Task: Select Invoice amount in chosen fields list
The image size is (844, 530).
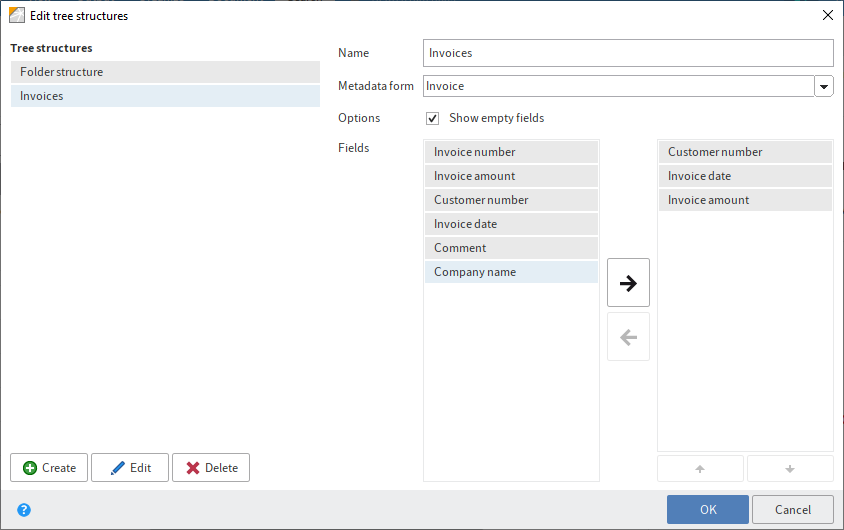Action: [745, 200]
